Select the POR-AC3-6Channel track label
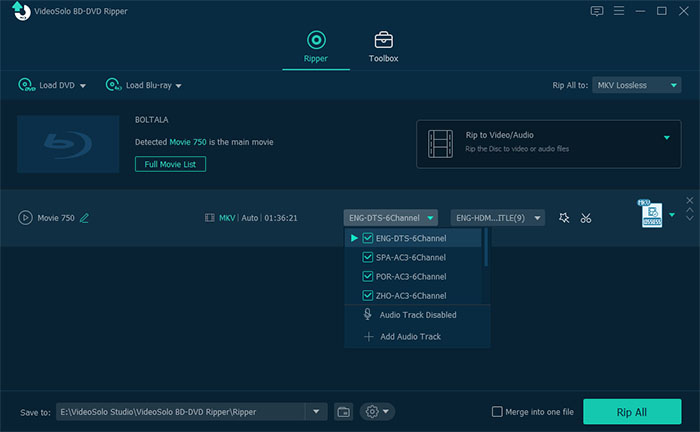Viewport: 700px width, 432px height. pos(411,277)
